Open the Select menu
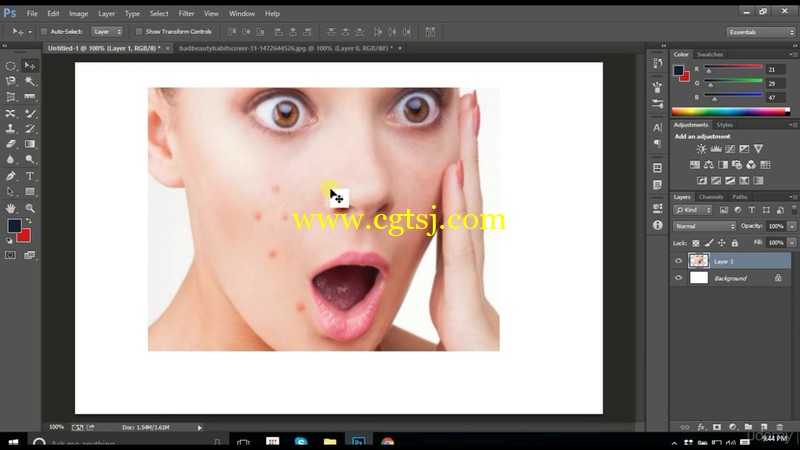Image resolution: width=800 pixels, height=450 pixels. [x=159, y=14]
